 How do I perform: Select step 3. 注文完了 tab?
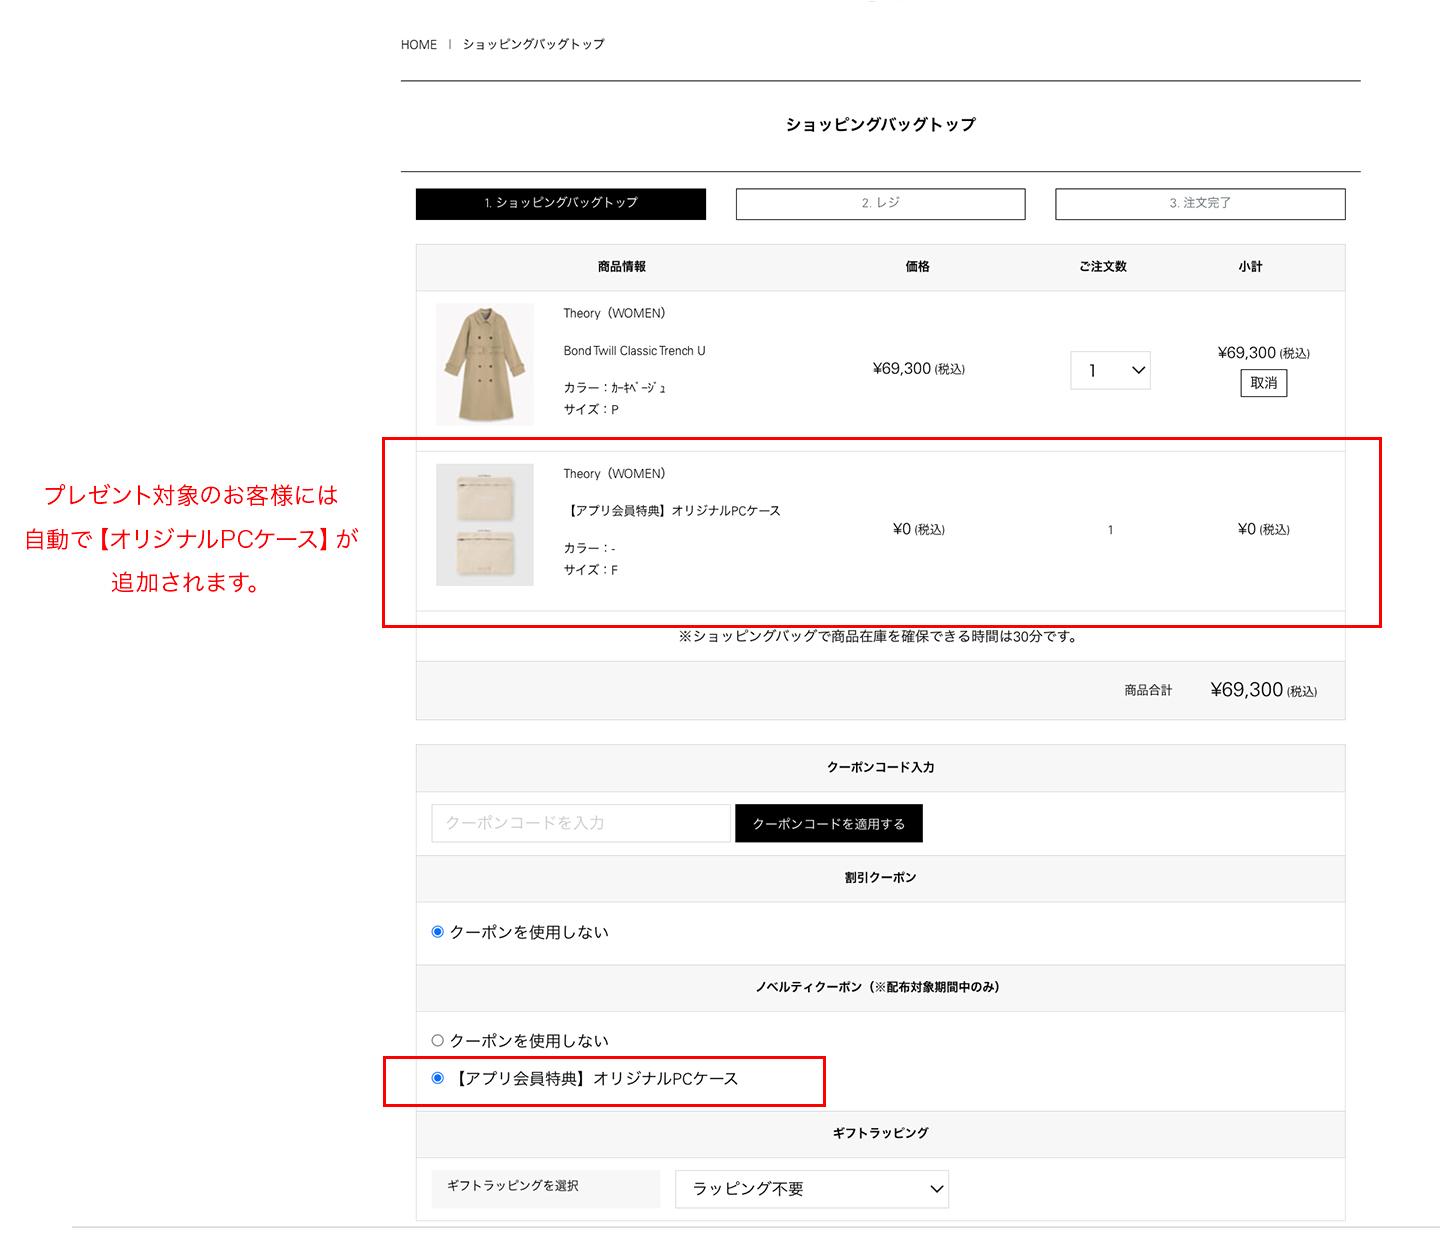tap(1200, 203)
